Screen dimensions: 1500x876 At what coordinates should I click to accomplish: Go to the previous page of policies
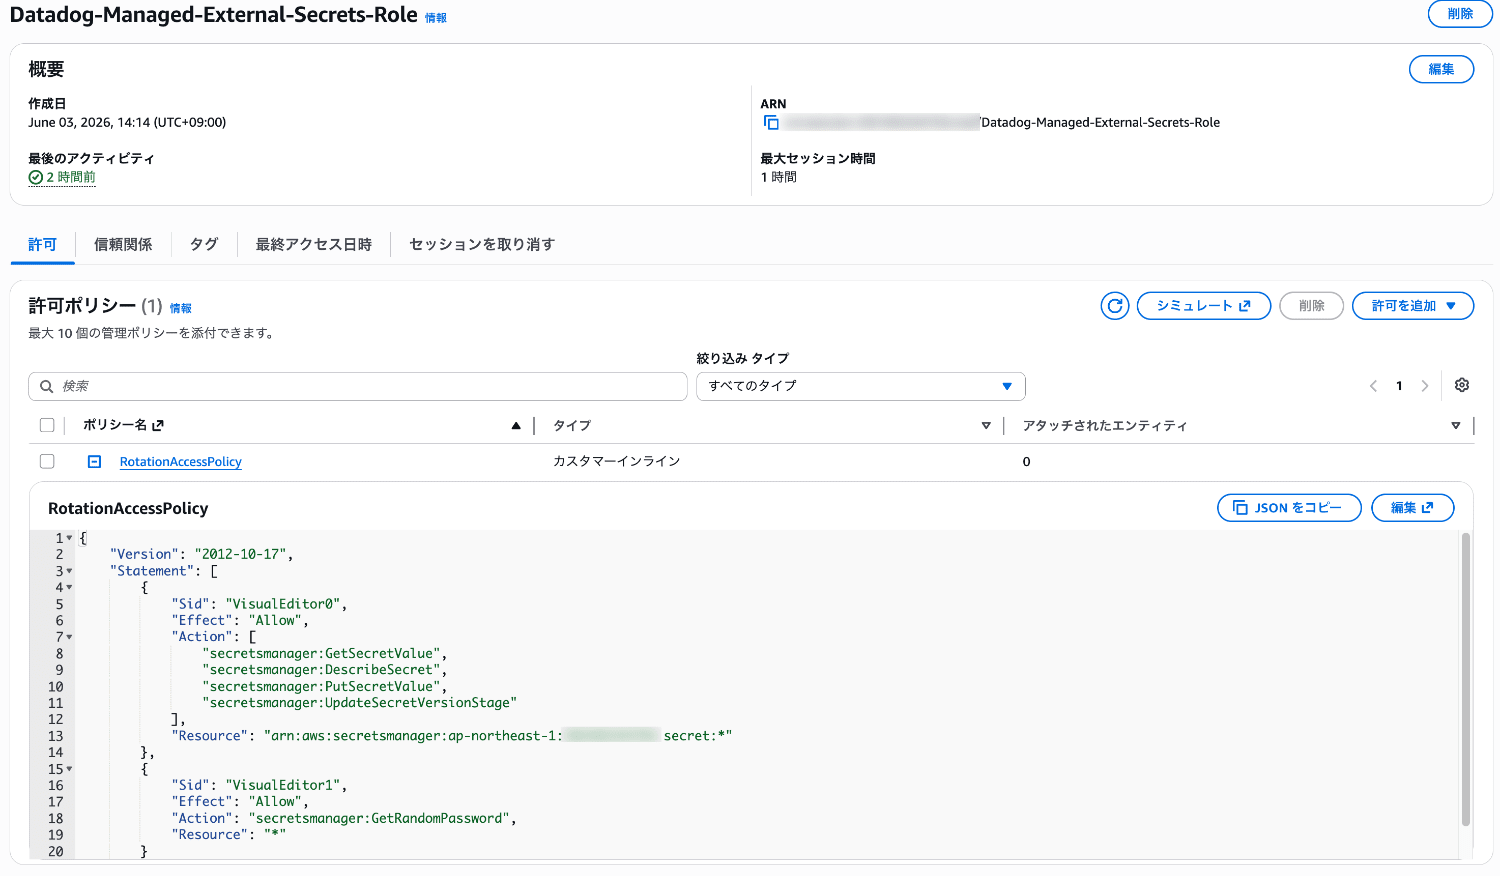(1373, 386)
